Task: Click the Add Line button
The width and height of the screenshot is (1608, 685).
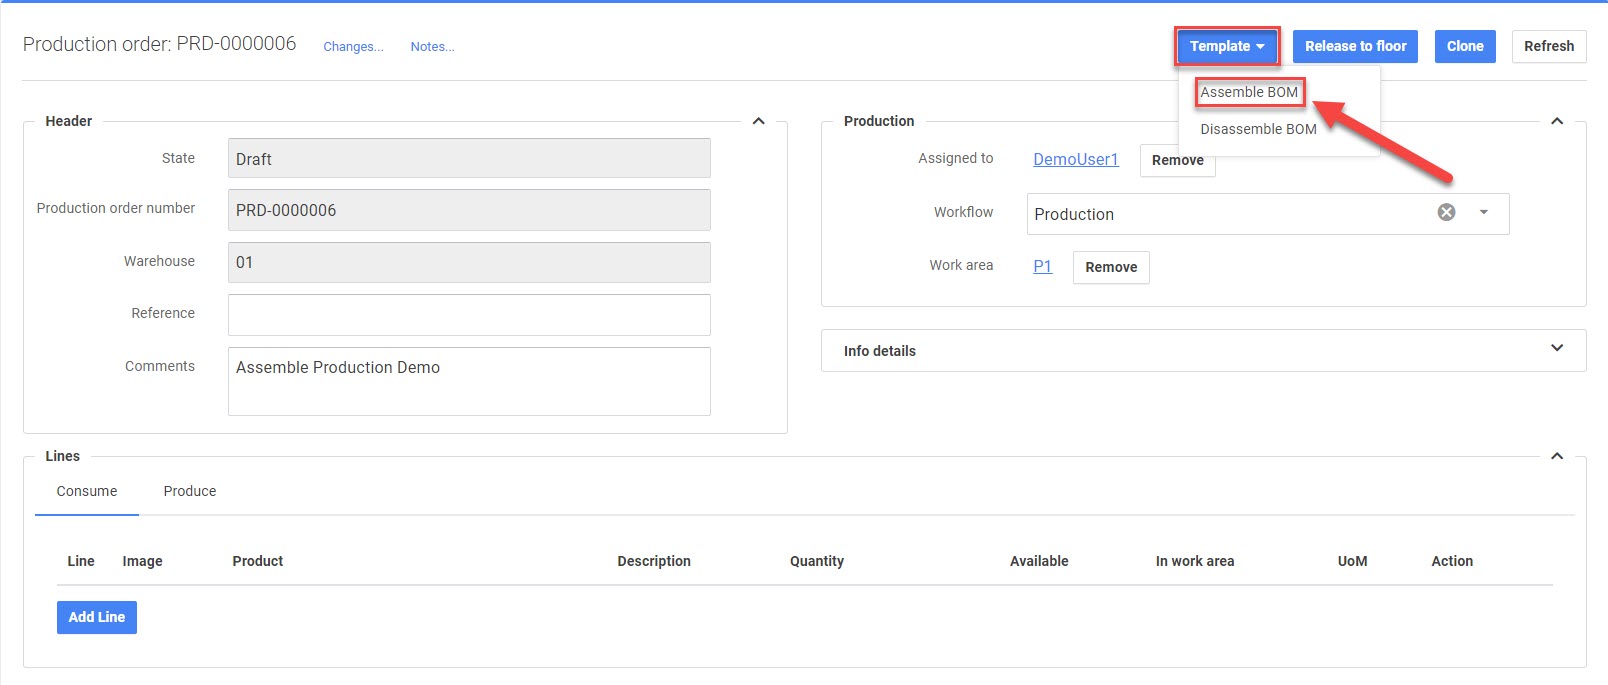Action: pos(97,617)
